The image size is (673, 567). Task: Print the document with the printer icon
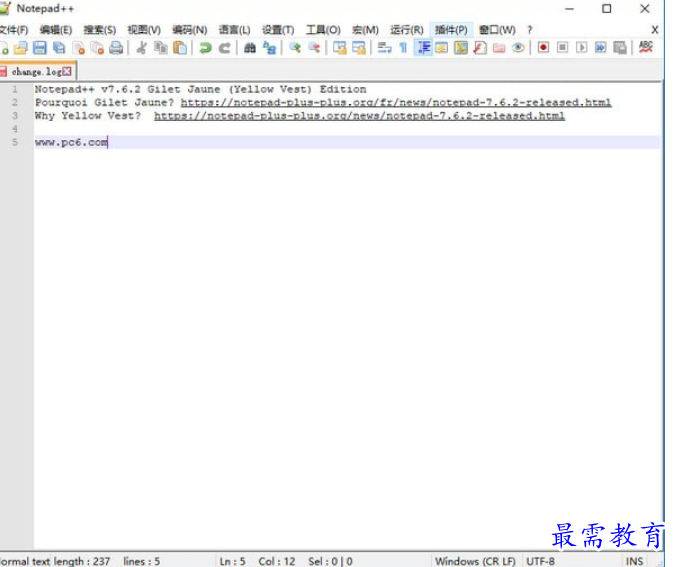click(x=116, y=48)
